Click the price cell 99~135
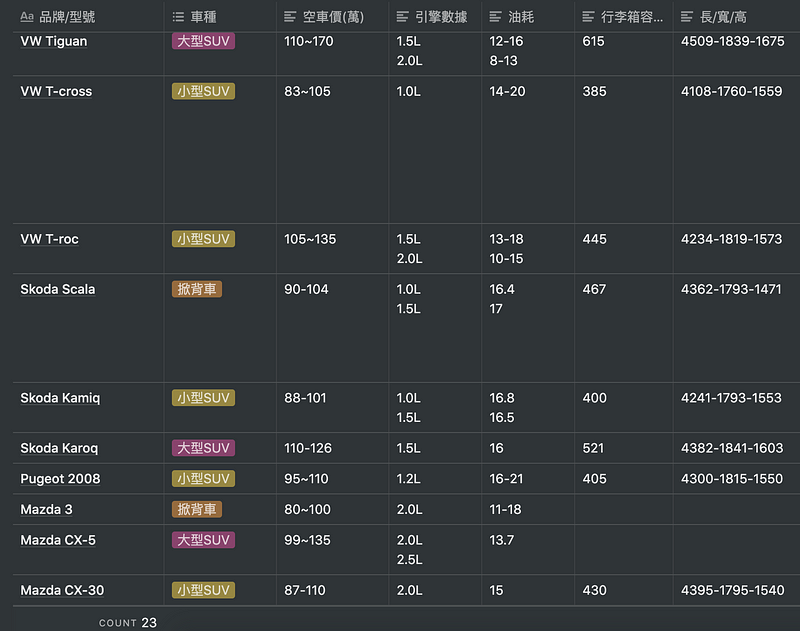This screenshot has height=631, width=800. 333,549
